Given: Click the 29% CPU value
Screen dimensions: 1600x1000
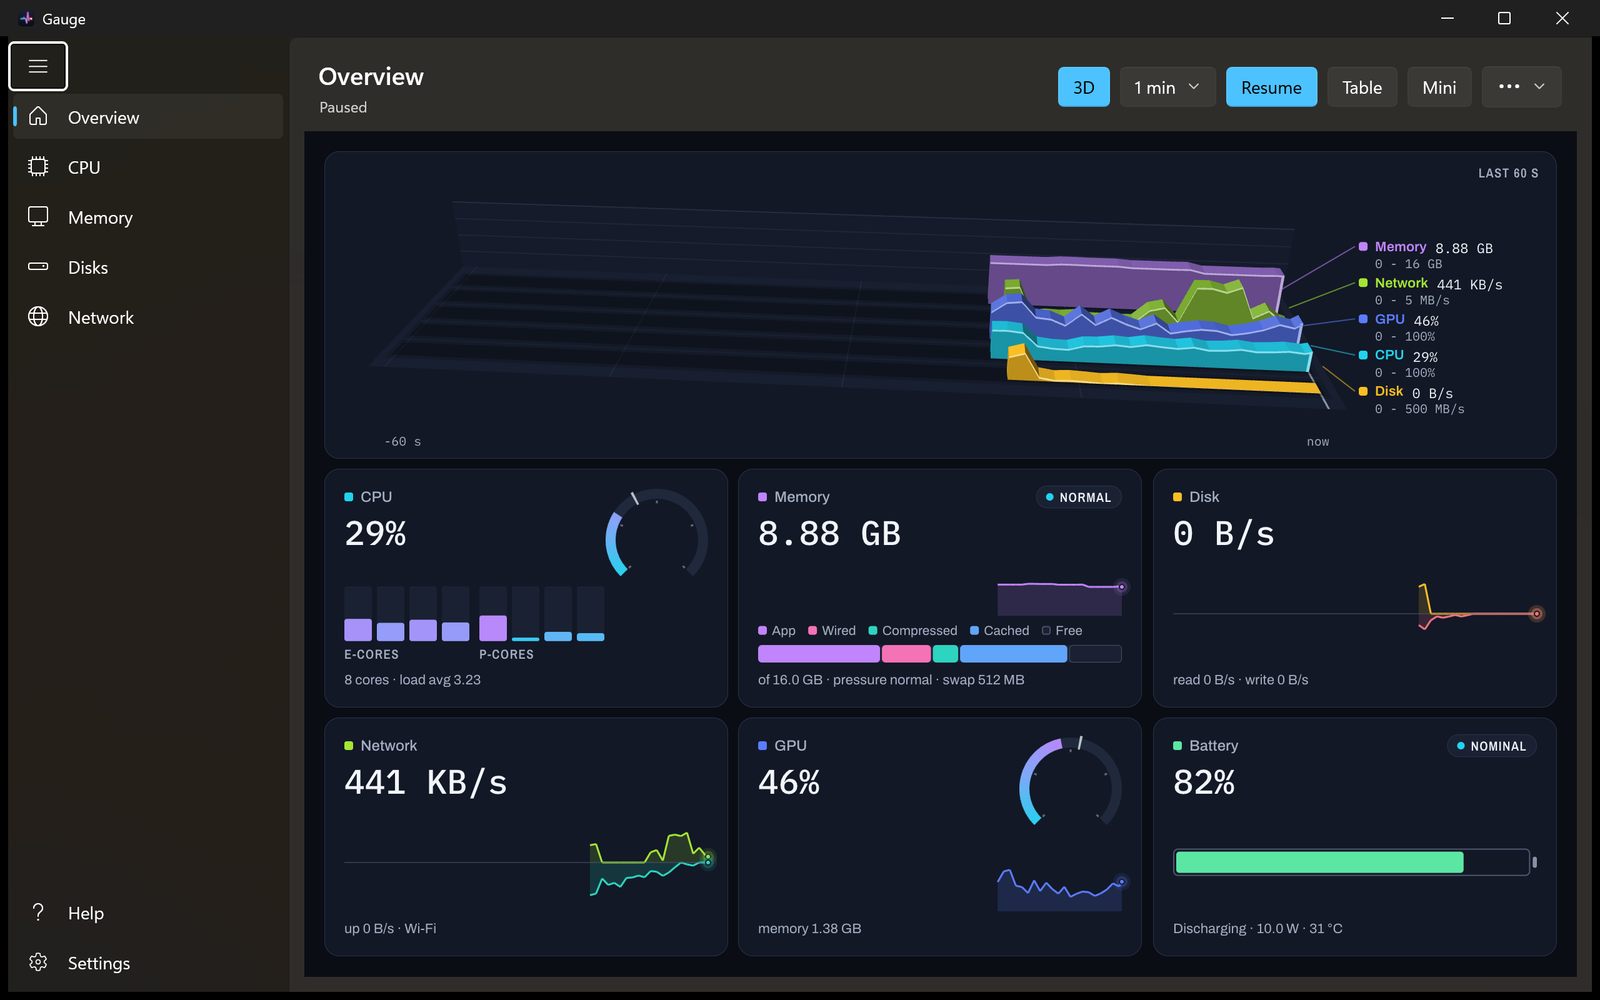Looking at the screenshot, I should (x=375, y=533).
